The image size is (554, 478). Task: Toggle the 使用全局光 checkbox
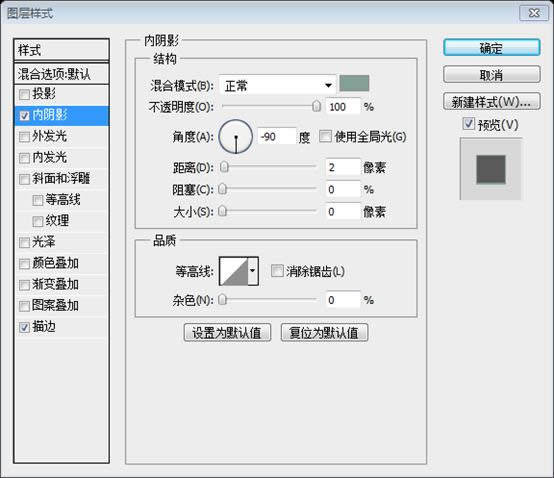pos(325,136)
